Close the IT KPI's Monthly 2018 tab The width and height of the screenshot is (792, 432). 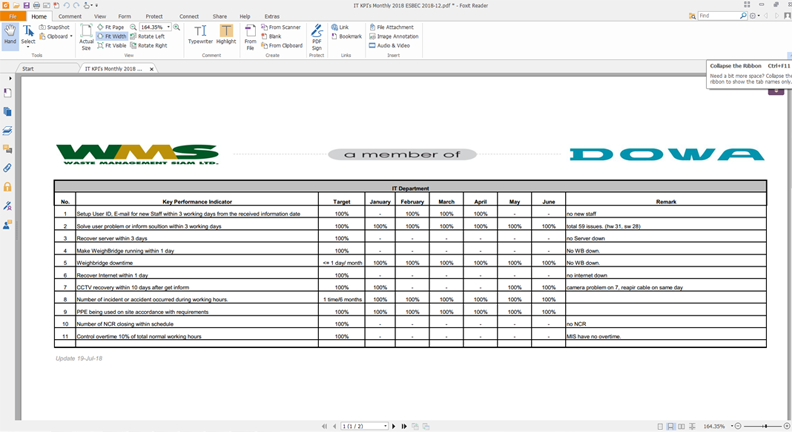152,69
